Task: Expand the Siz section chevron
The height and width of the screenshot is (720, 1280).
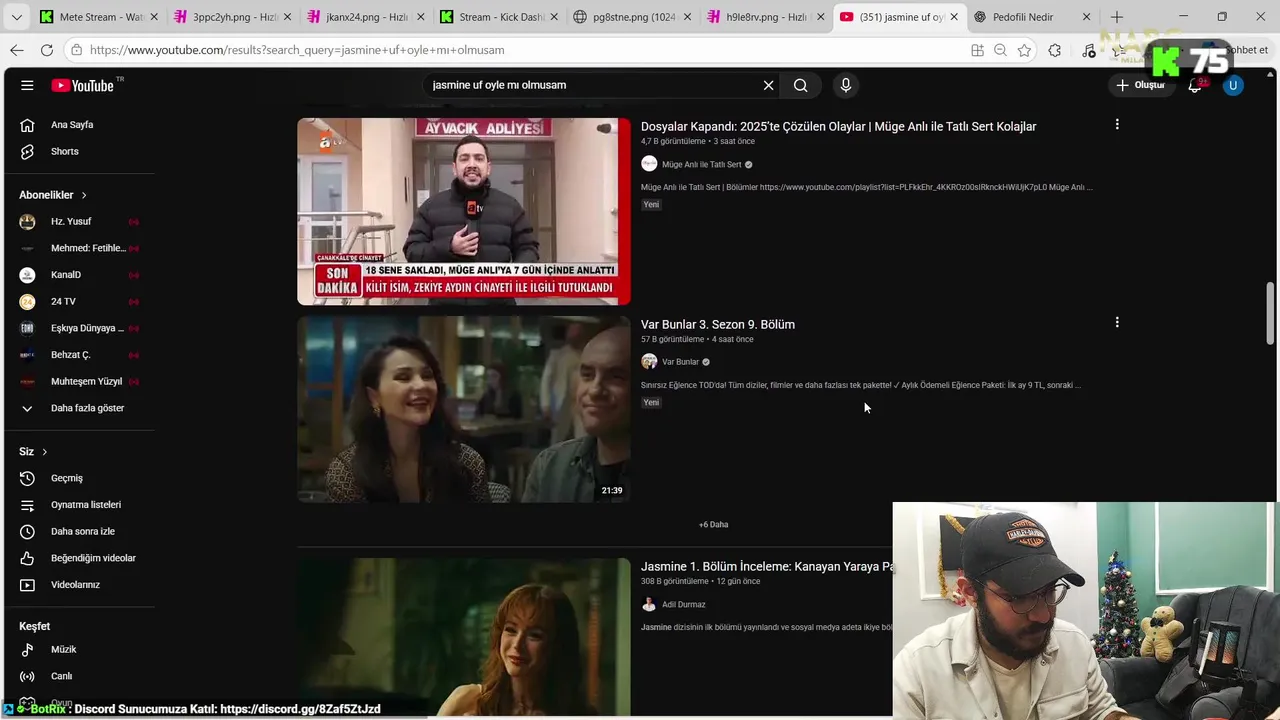Action: click(44, 452)
